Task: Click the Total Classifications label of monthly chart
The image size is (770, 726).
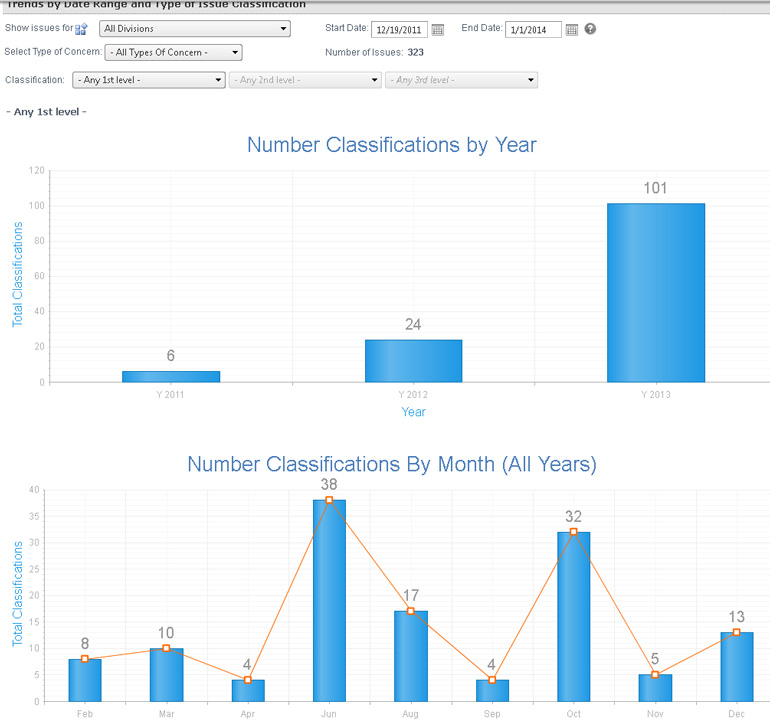Action: pyautogui.click(x=18, y=594)
